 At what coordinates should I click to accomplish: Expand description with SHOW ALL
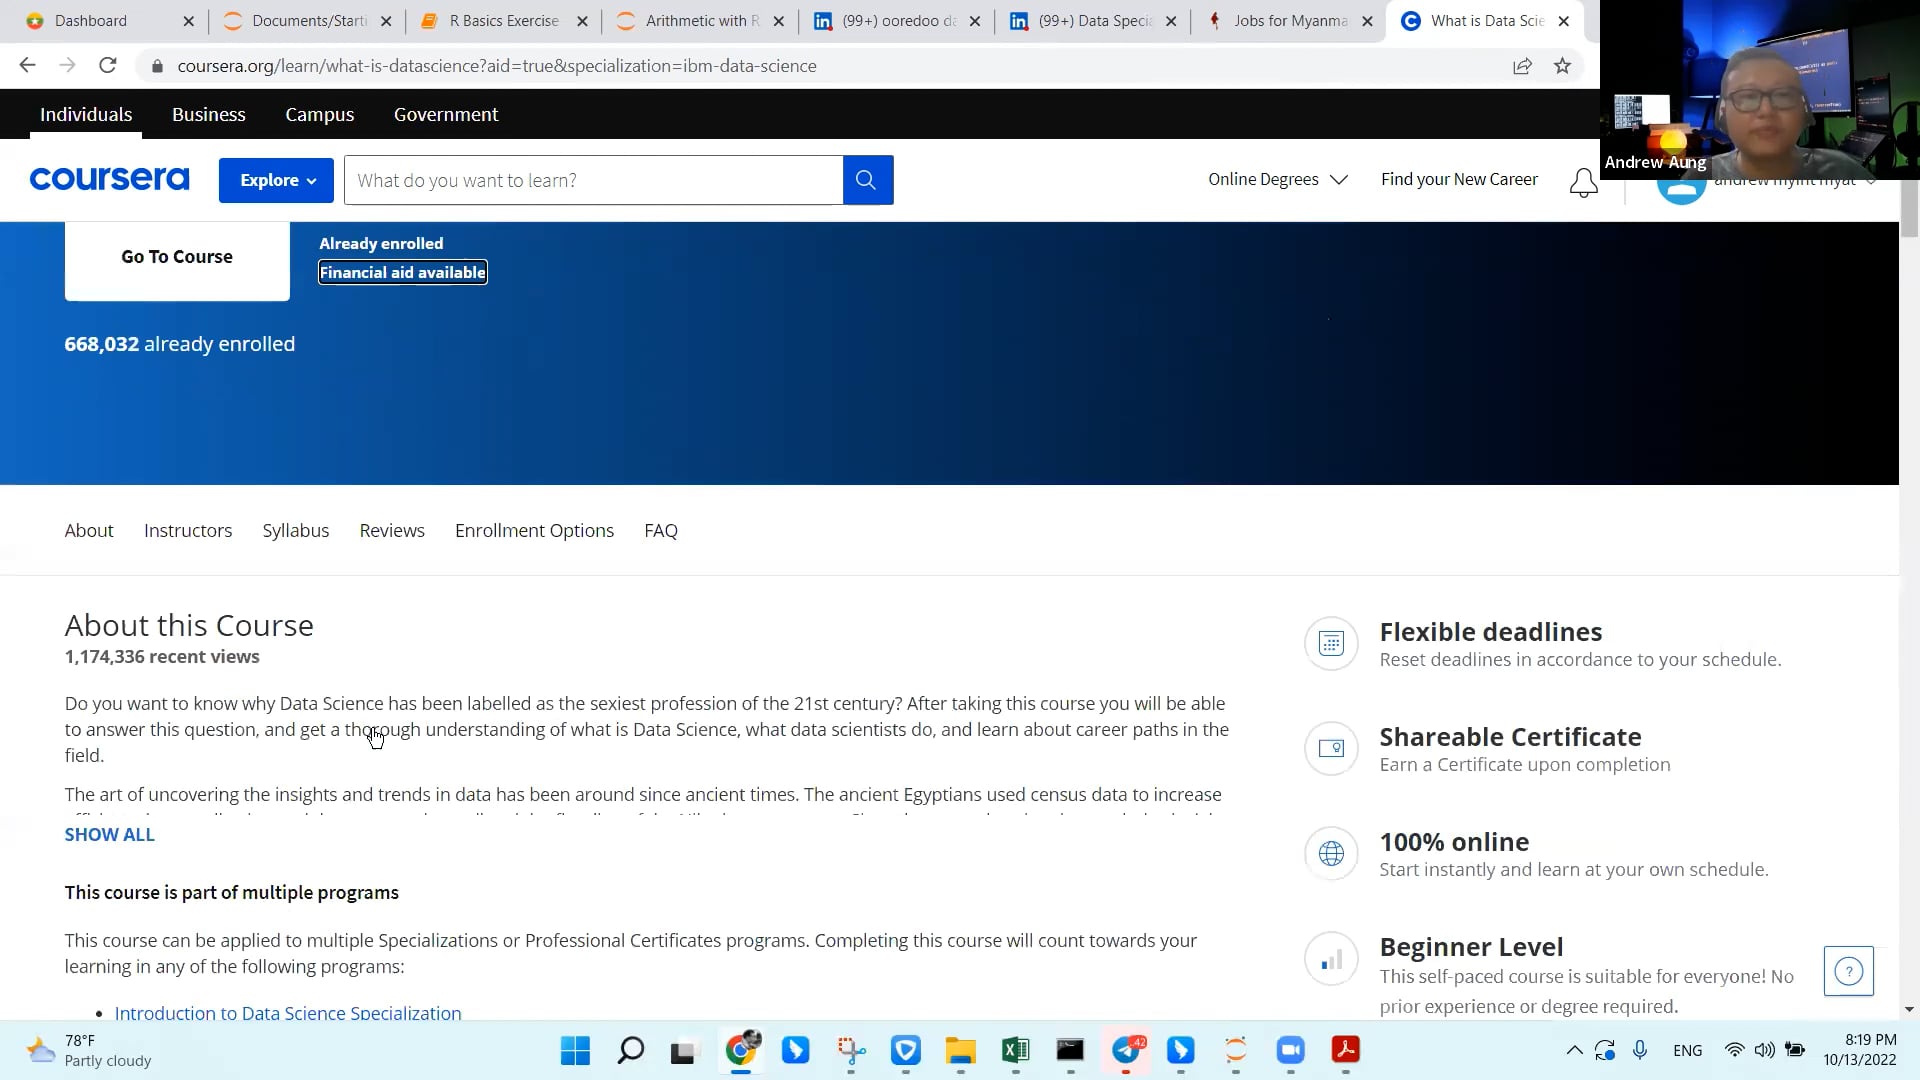point(109,835)
